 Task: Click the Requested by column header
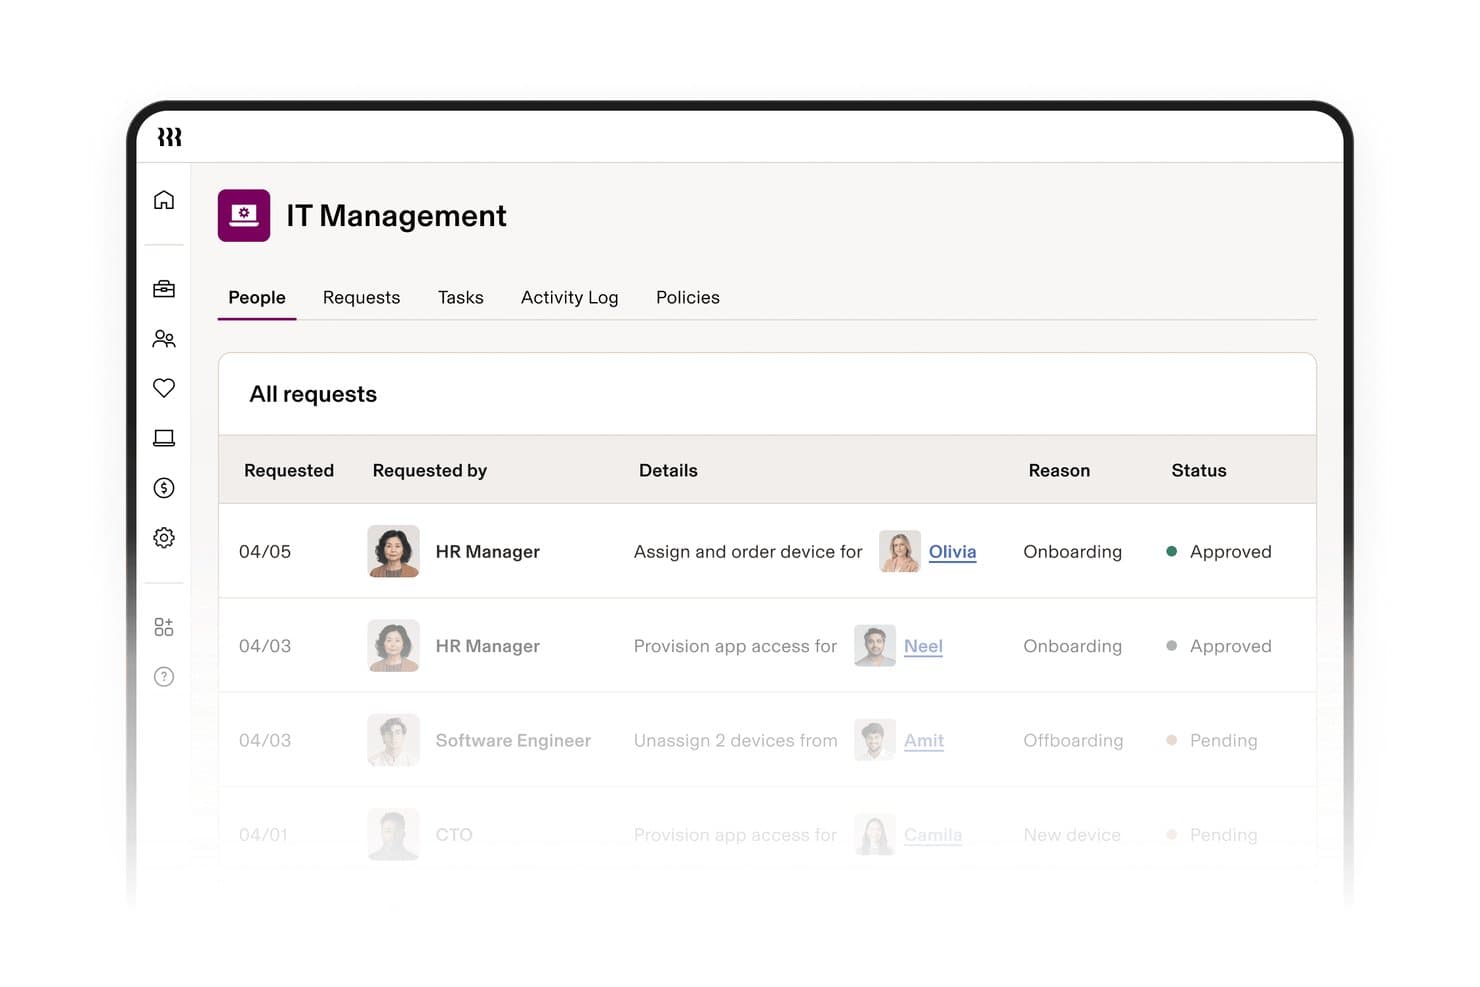click(430, 471)
